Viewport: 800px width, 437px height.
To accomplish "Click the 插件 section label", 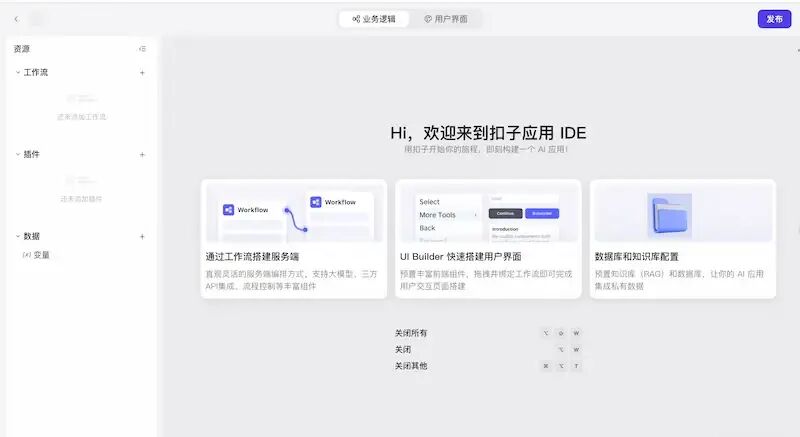I will click(32, 154).
